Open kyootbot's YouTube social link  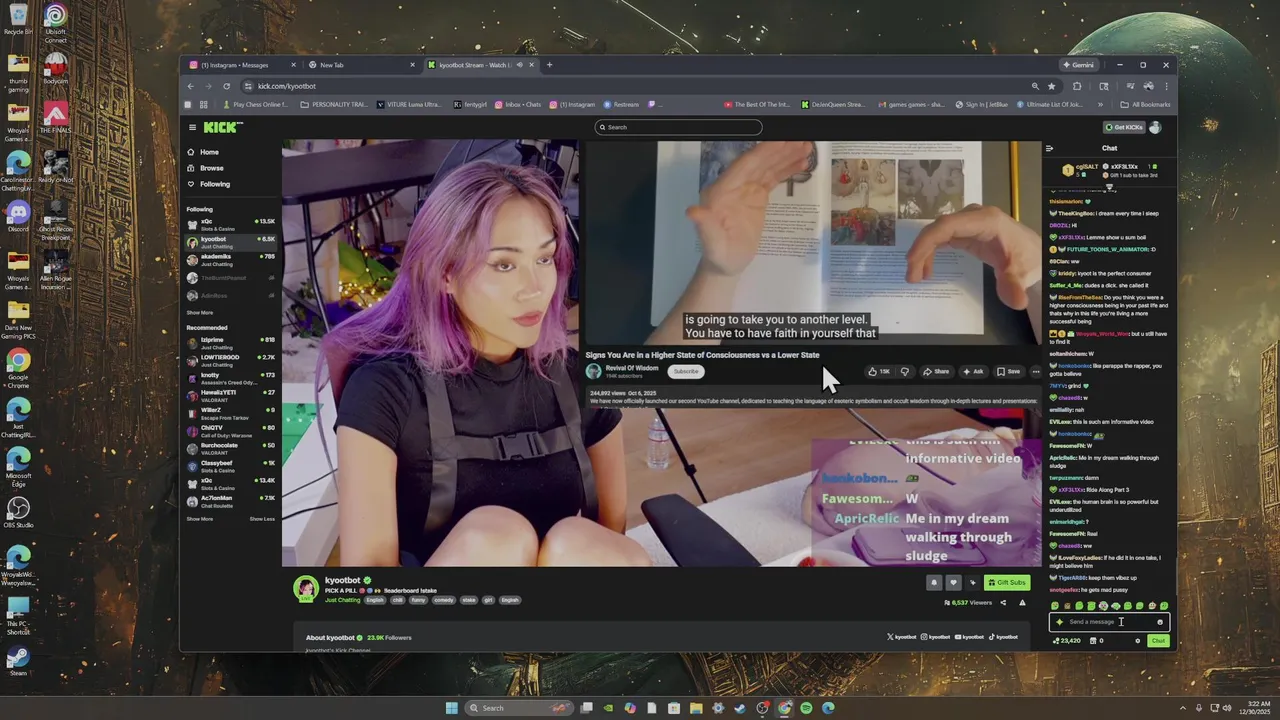click(970, 637)
